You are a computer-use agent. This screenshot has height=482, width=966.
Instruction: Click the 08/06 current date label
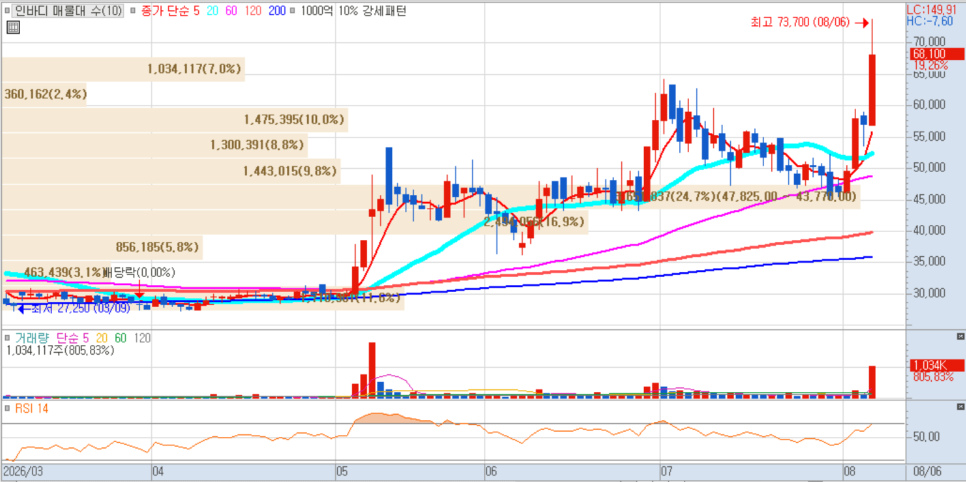[930, 472]
